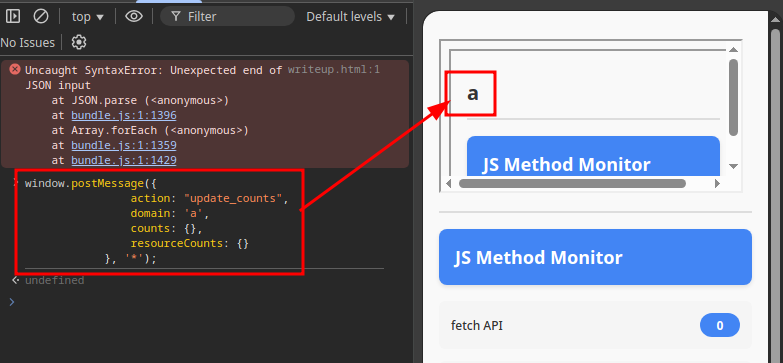Click the action: "update_counts" line
The height and width of the screenshot is (363, 783).
click(210, 198)
